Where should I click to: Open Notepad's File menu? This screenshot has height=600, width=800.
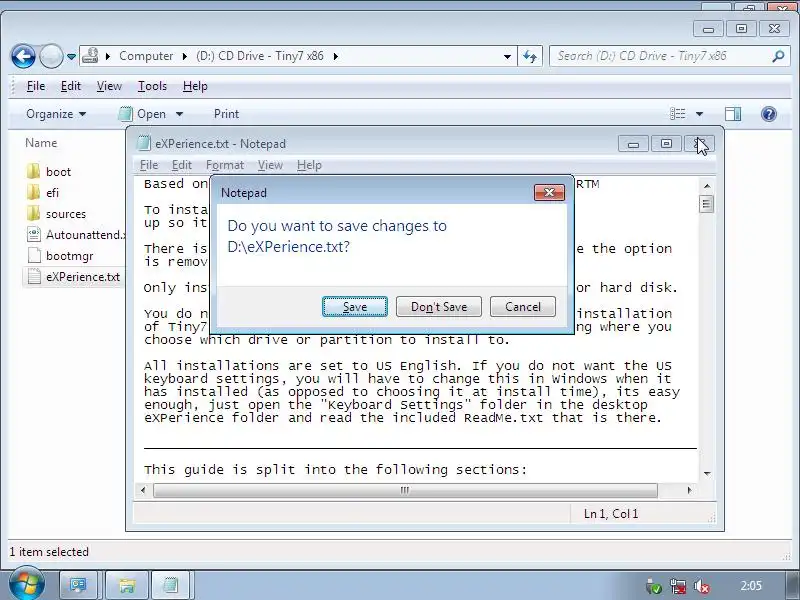pyautogui.click(x=148, y=165)
